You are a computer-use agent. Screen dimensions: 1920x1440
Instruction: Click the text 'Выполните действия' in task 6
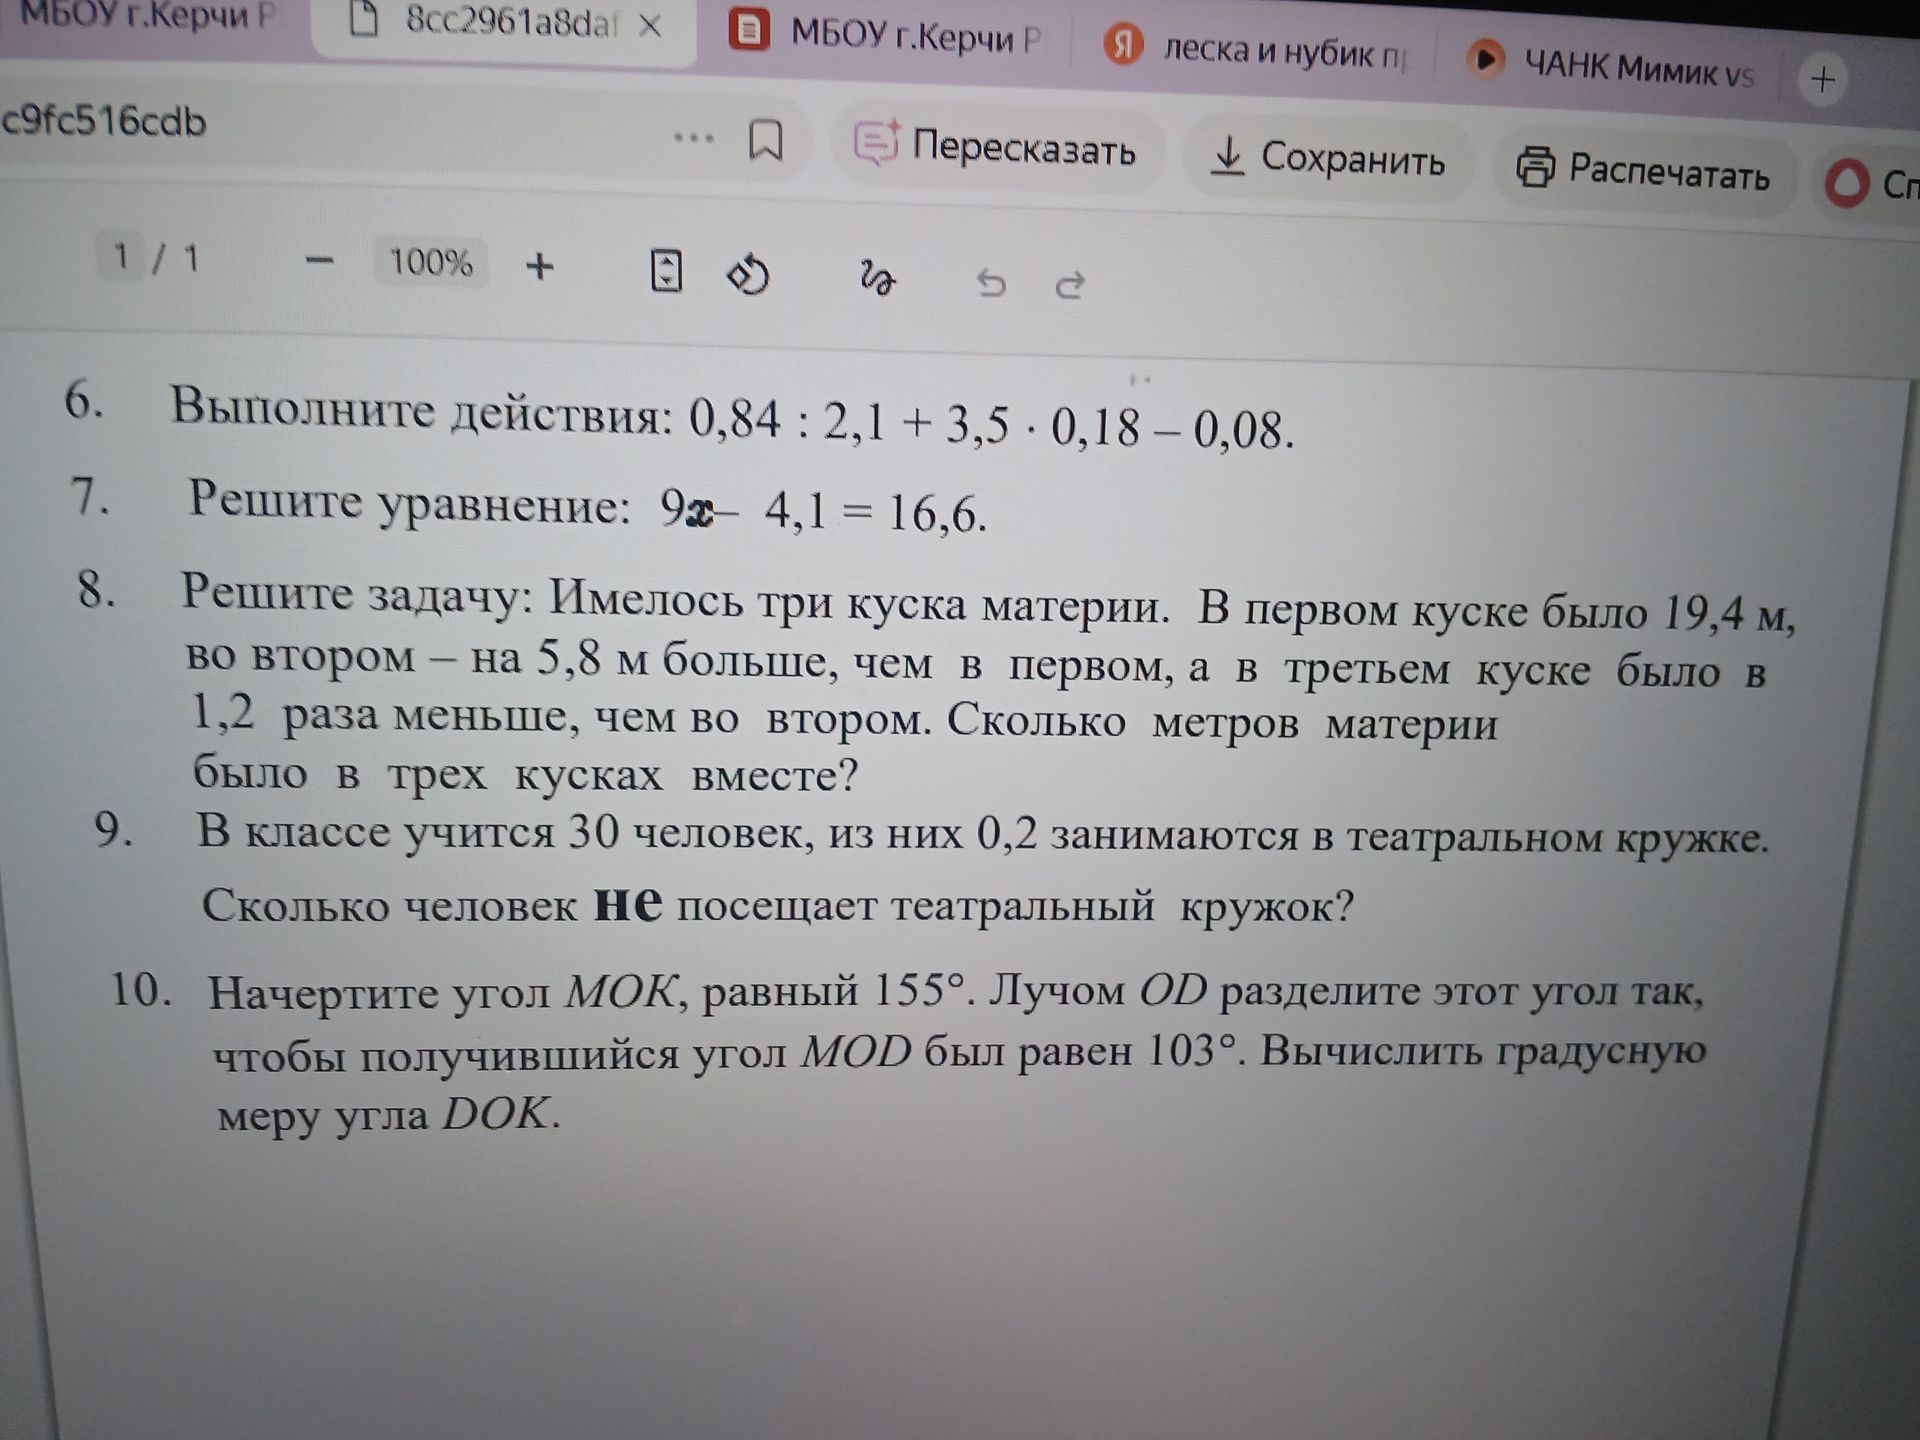[x=420, y=410]
